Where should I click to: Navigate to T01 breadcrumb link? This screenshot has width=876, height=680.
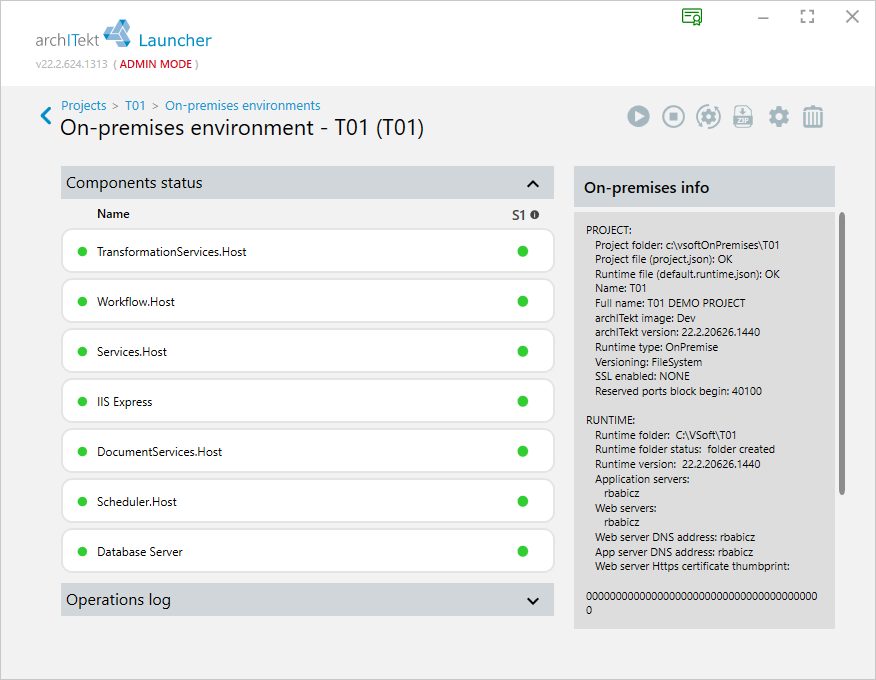[x=135, y=106]
